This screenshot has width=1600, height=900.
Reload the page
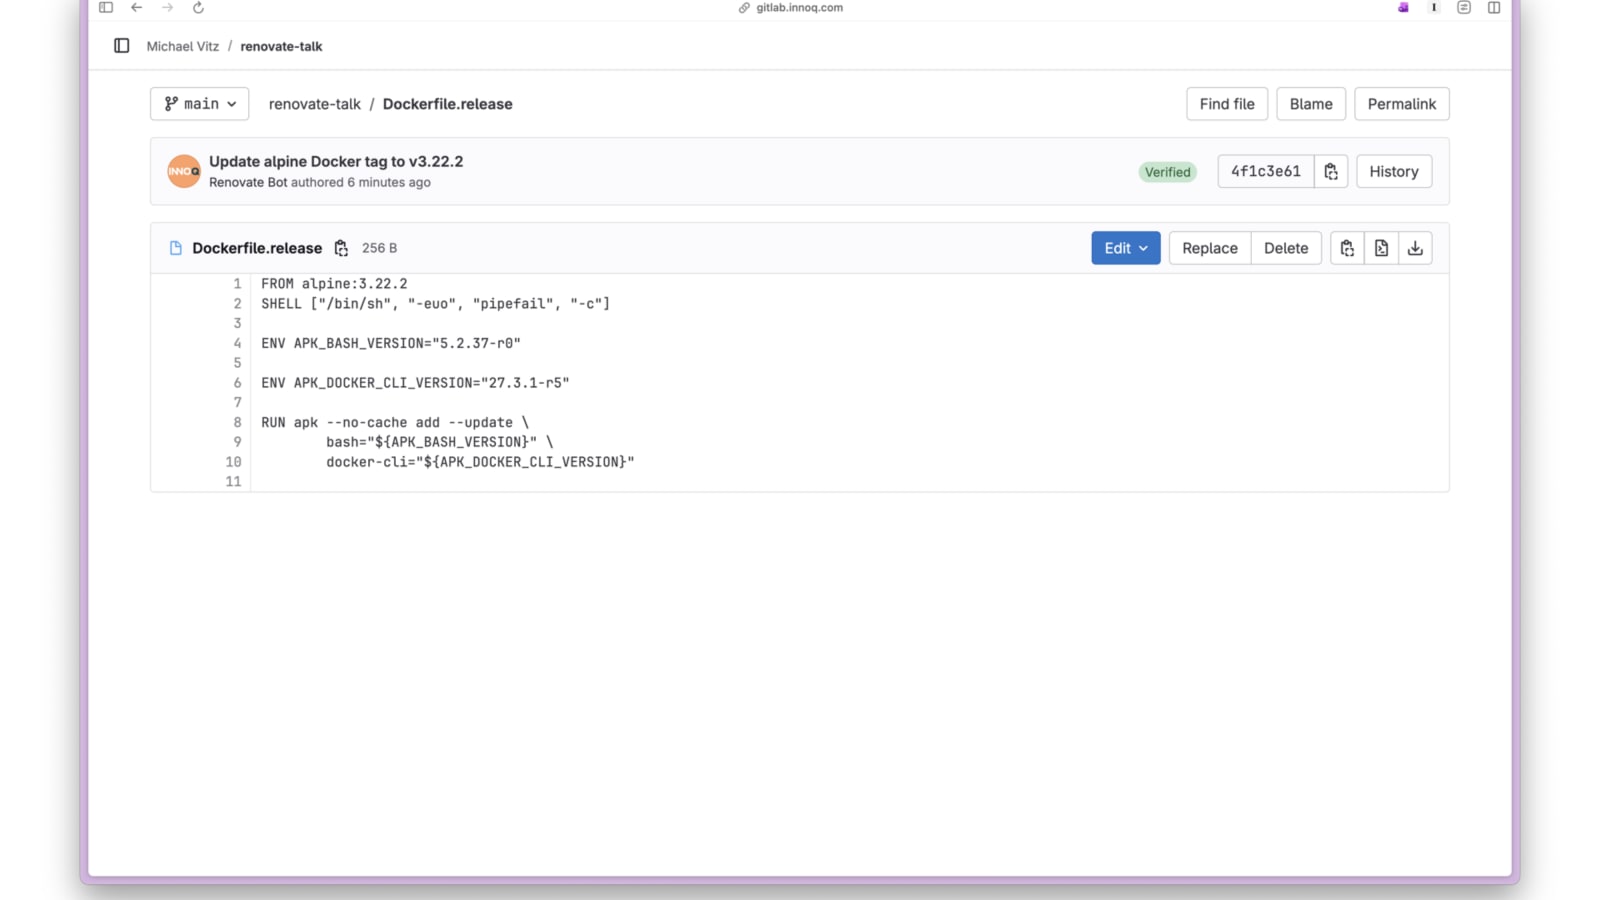198,8
